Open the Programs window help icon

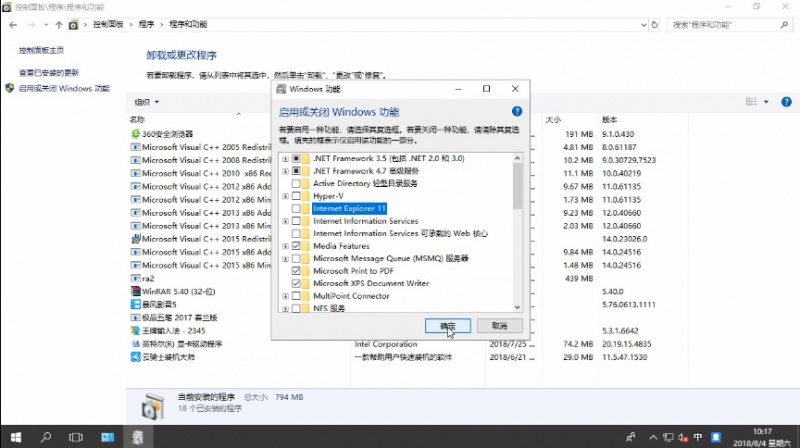(x=786, y=102)
